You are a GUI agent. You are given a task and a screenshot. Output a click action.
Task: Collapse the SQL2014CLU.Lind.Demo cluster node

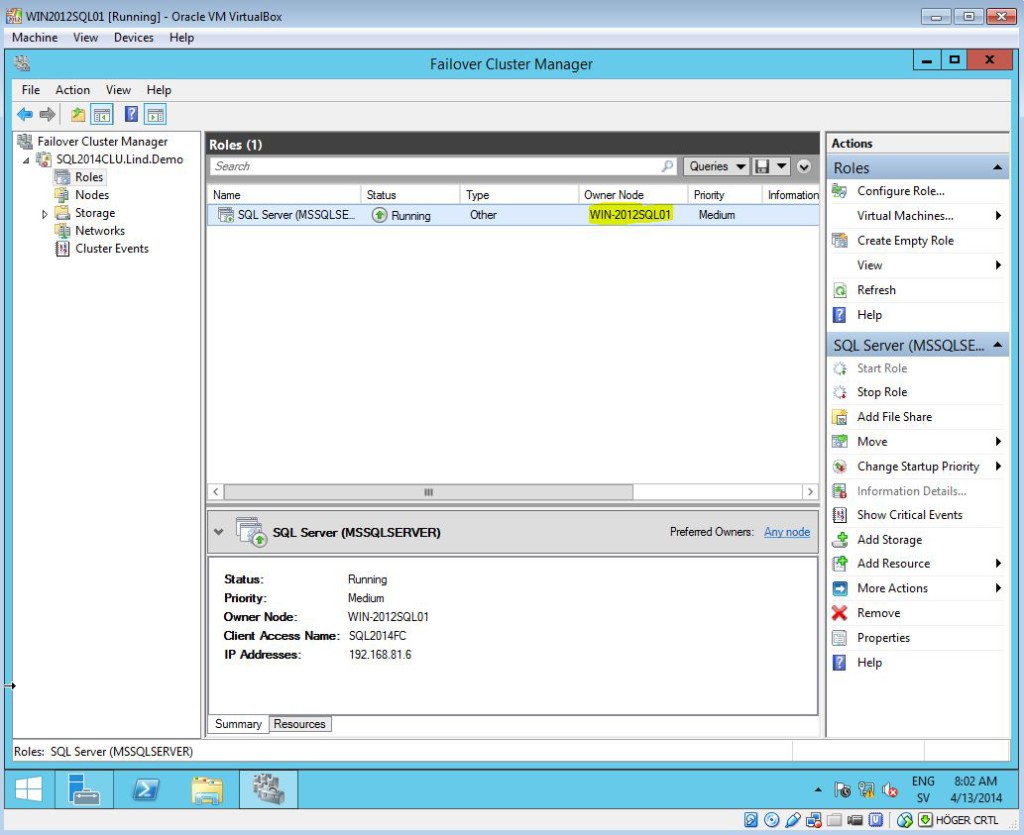coord(26,160)
